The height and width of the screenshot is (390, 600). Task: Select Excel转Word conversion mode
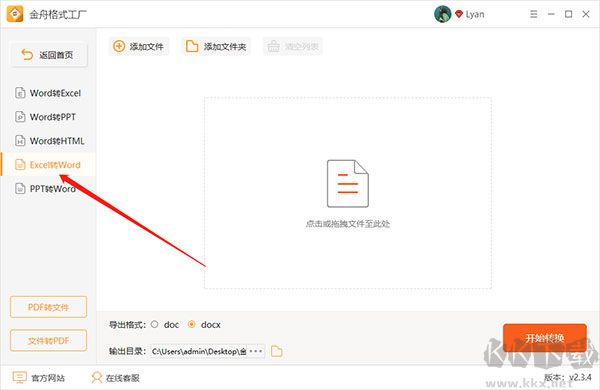coord(48,165)
